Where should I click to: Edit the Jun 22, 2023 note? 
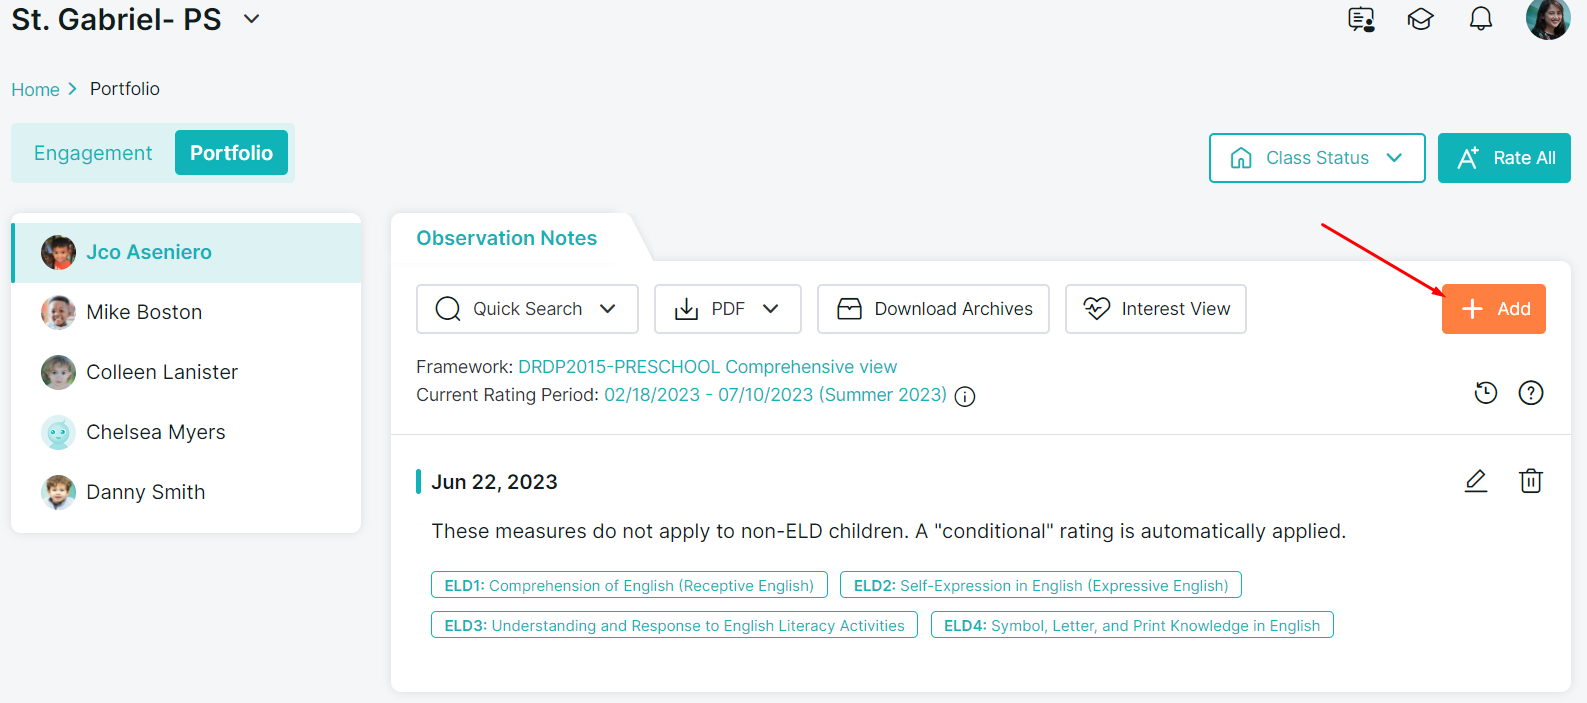(1475, 481)
